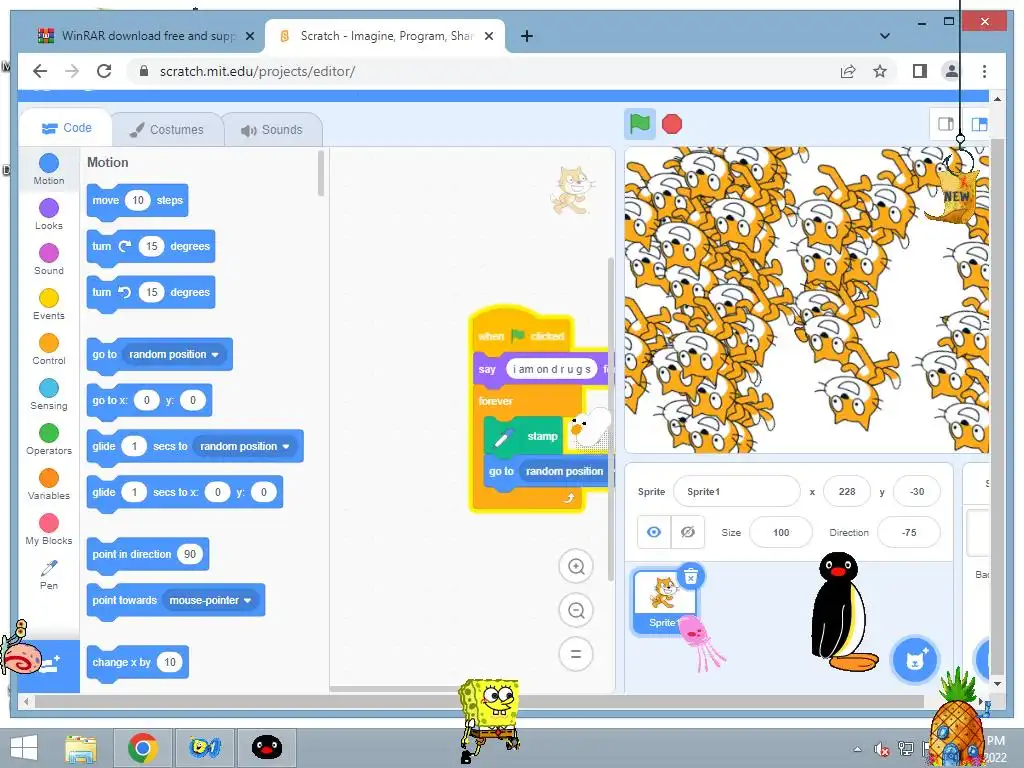Share this page from address bar
This screenshot has height=768, width=1024.
pos(848,71)
